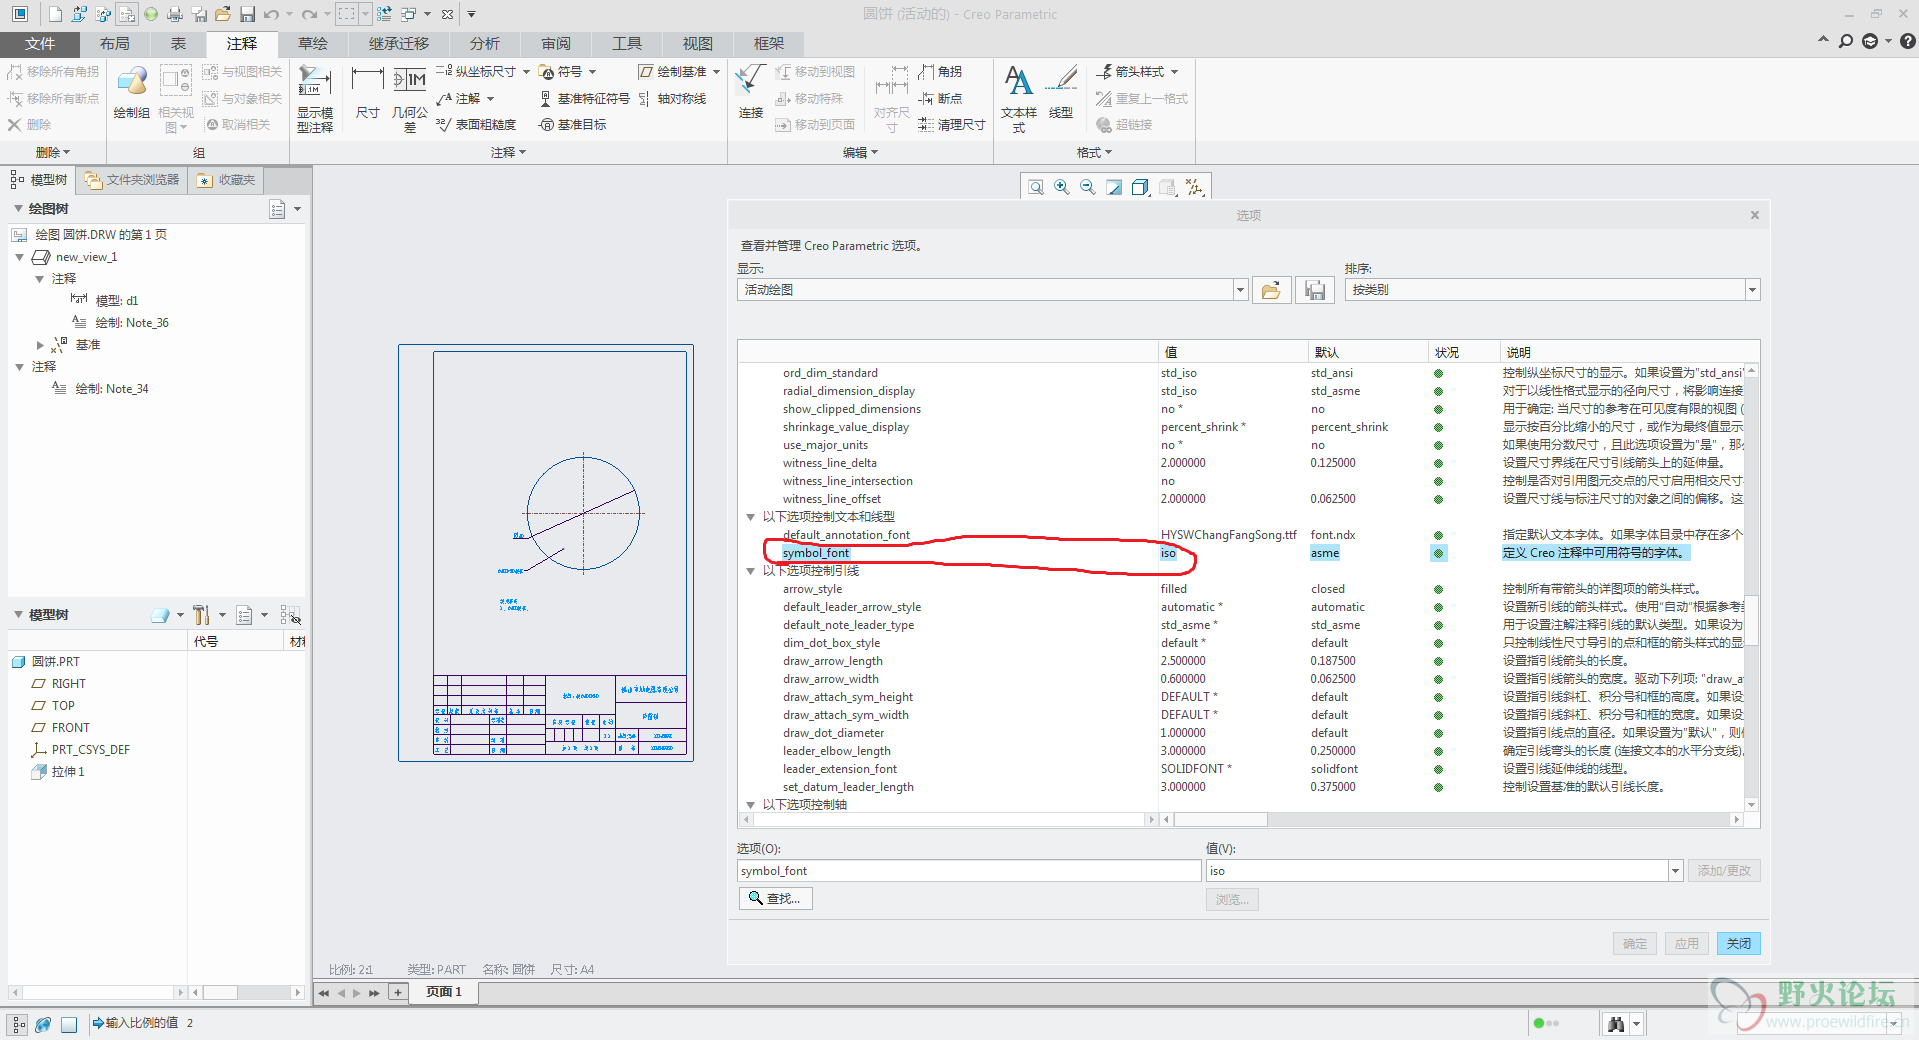Click the open configuration file folder icon in dialog
This screenshot has height=1040, width=1919.
[x=1271, y=290]
